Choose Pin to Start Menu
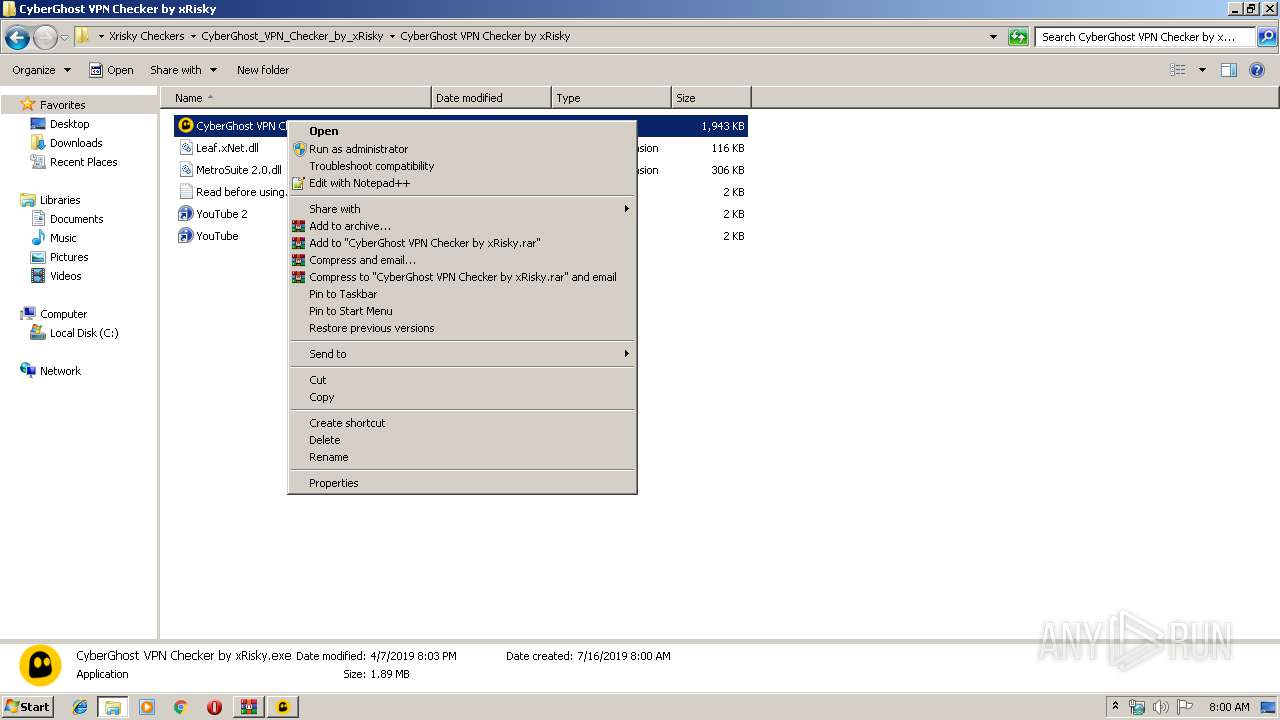Viewport: 1280px width, 720px height. (462, 311)
